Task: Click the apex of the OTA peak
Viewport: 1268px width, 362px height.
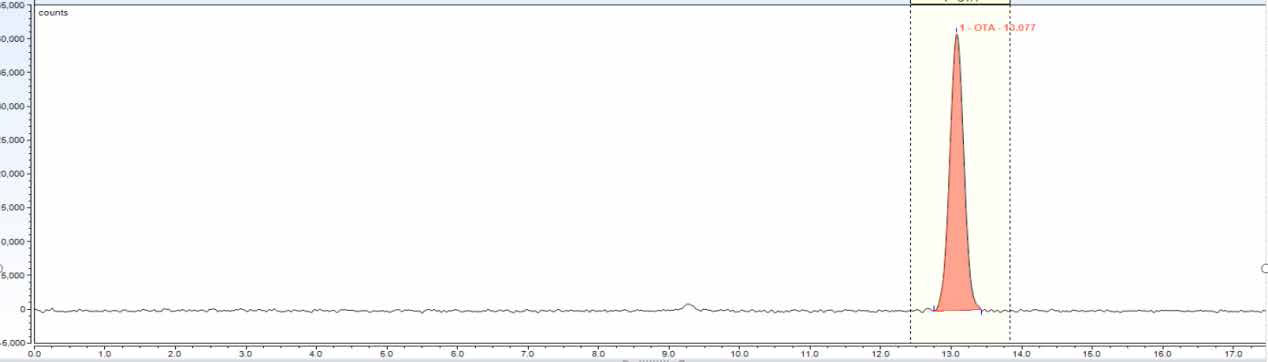Action: (x=956, y=33)
